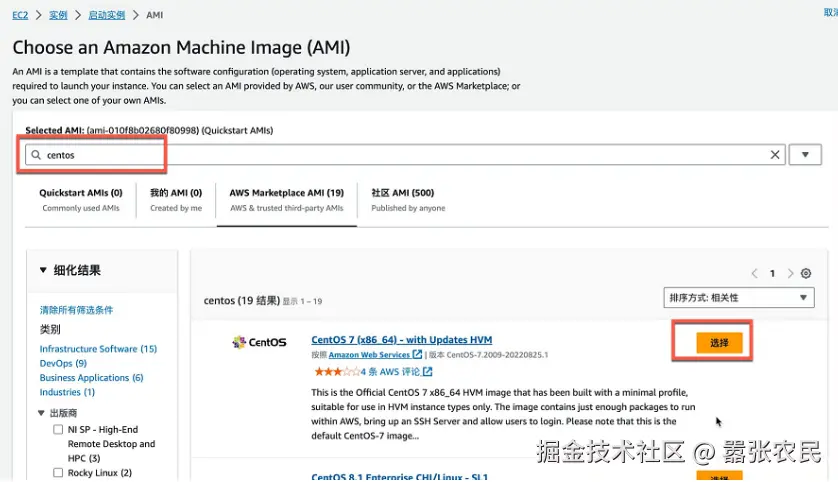838x482 pixels.
Task: Clear the search field with the X icon
Action: click(x=774, y=155)
